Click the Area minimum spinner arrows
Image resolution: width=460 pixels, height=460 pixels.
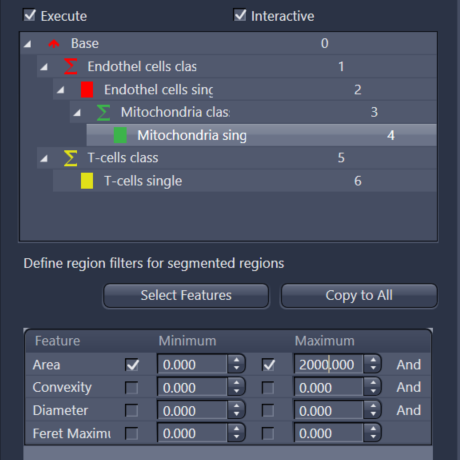click(236, 364)
